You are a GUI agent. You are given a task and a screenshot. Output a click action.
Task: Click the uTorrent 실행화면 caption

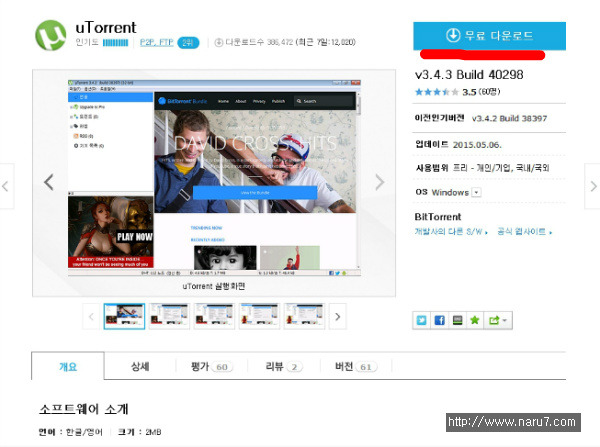pos(214,286)
